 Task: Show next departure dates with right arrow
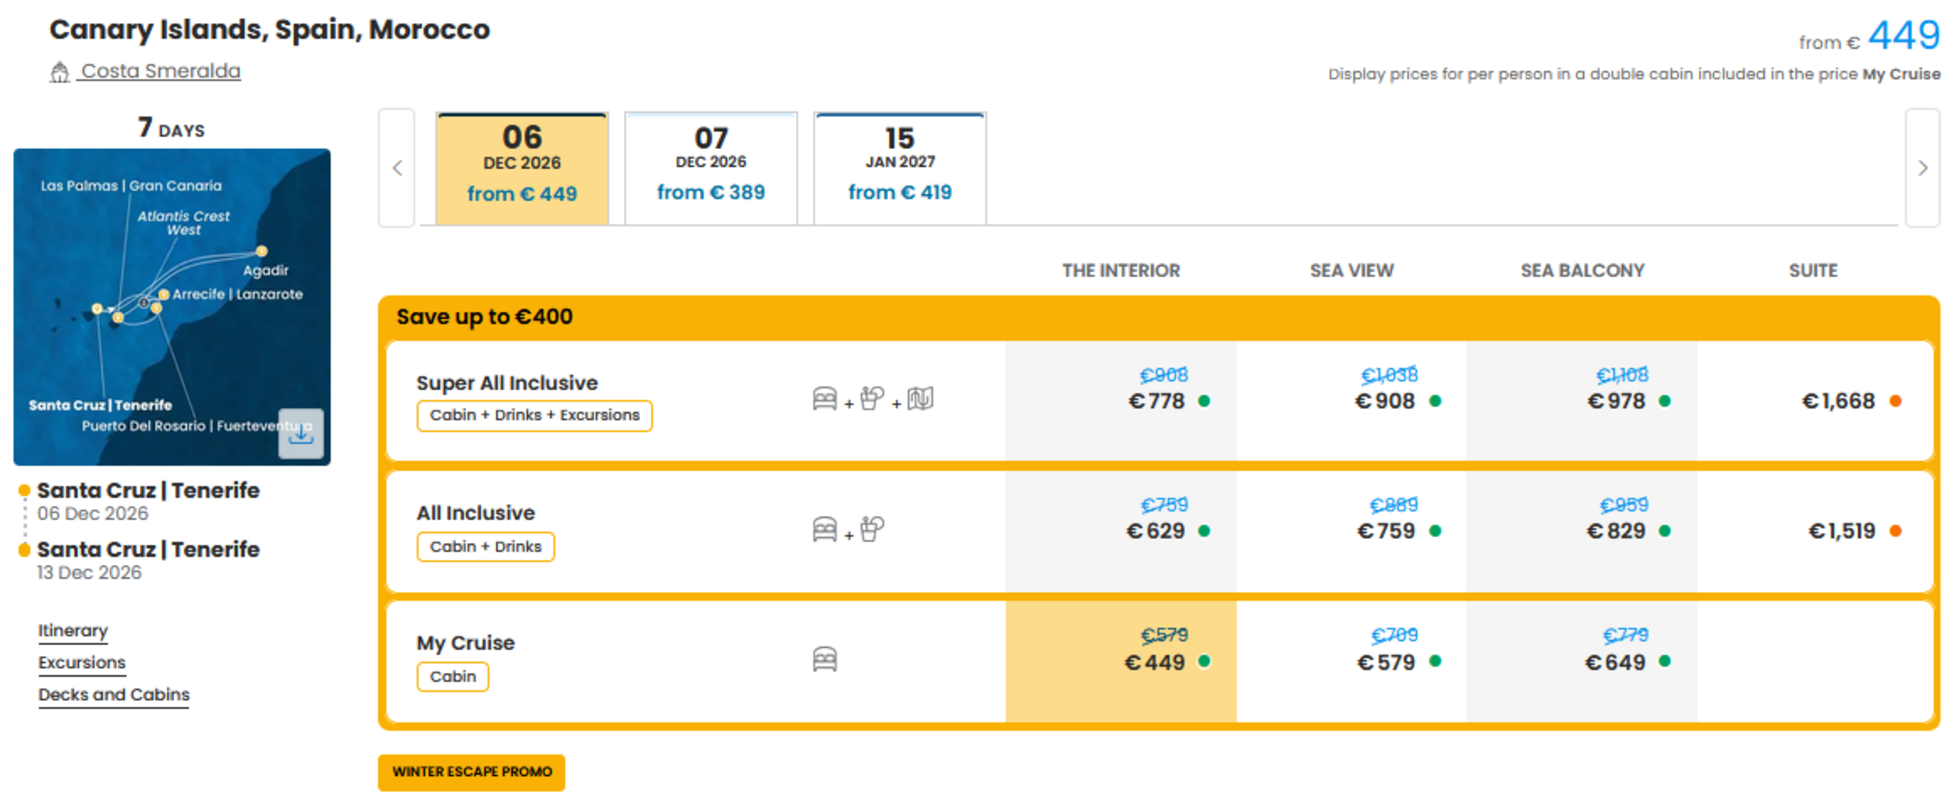1922,168
